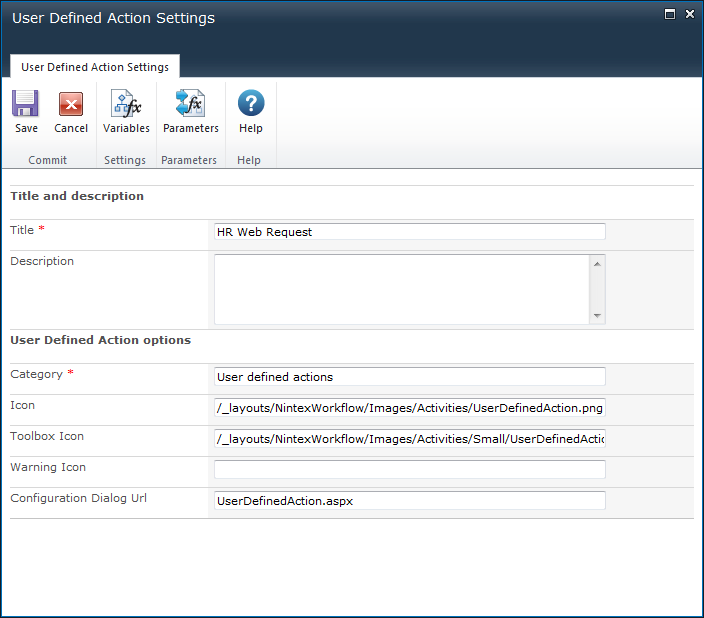This screenshot has width=704, height=618.
Task: Open the Parameters fx icon
Action: [x=190, y=102]
